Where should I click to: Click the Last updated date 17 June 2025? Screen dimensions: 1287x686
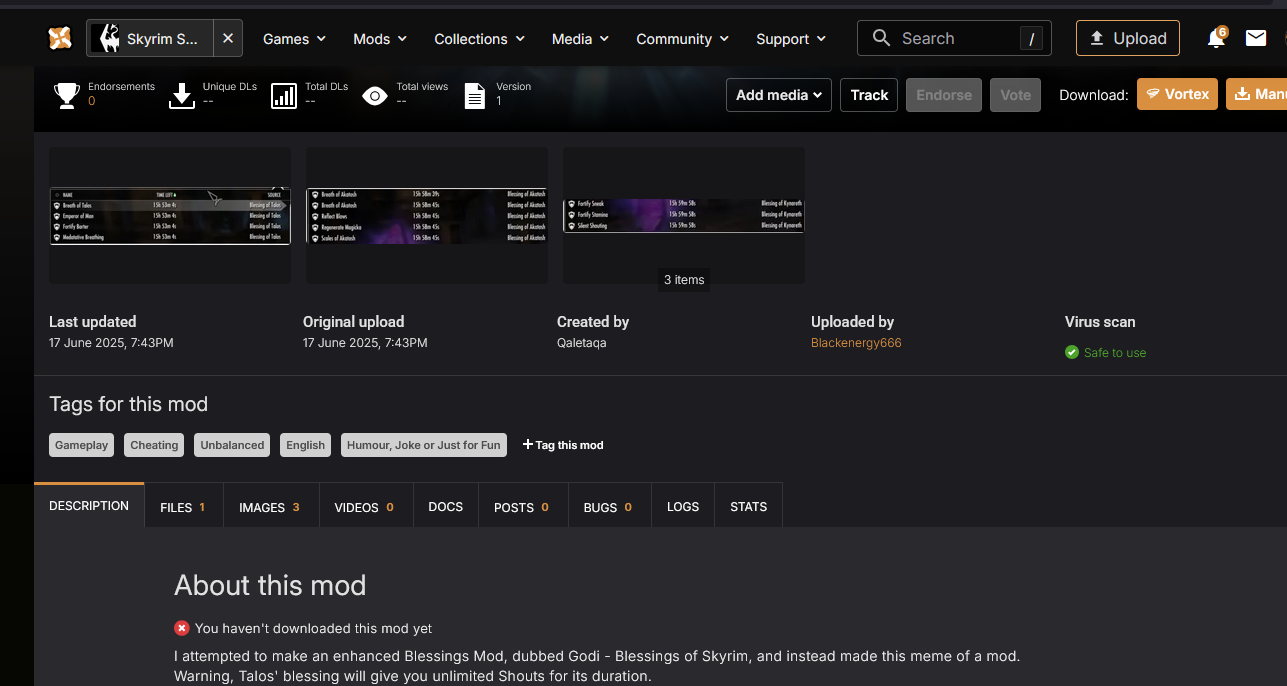[111, 343]
